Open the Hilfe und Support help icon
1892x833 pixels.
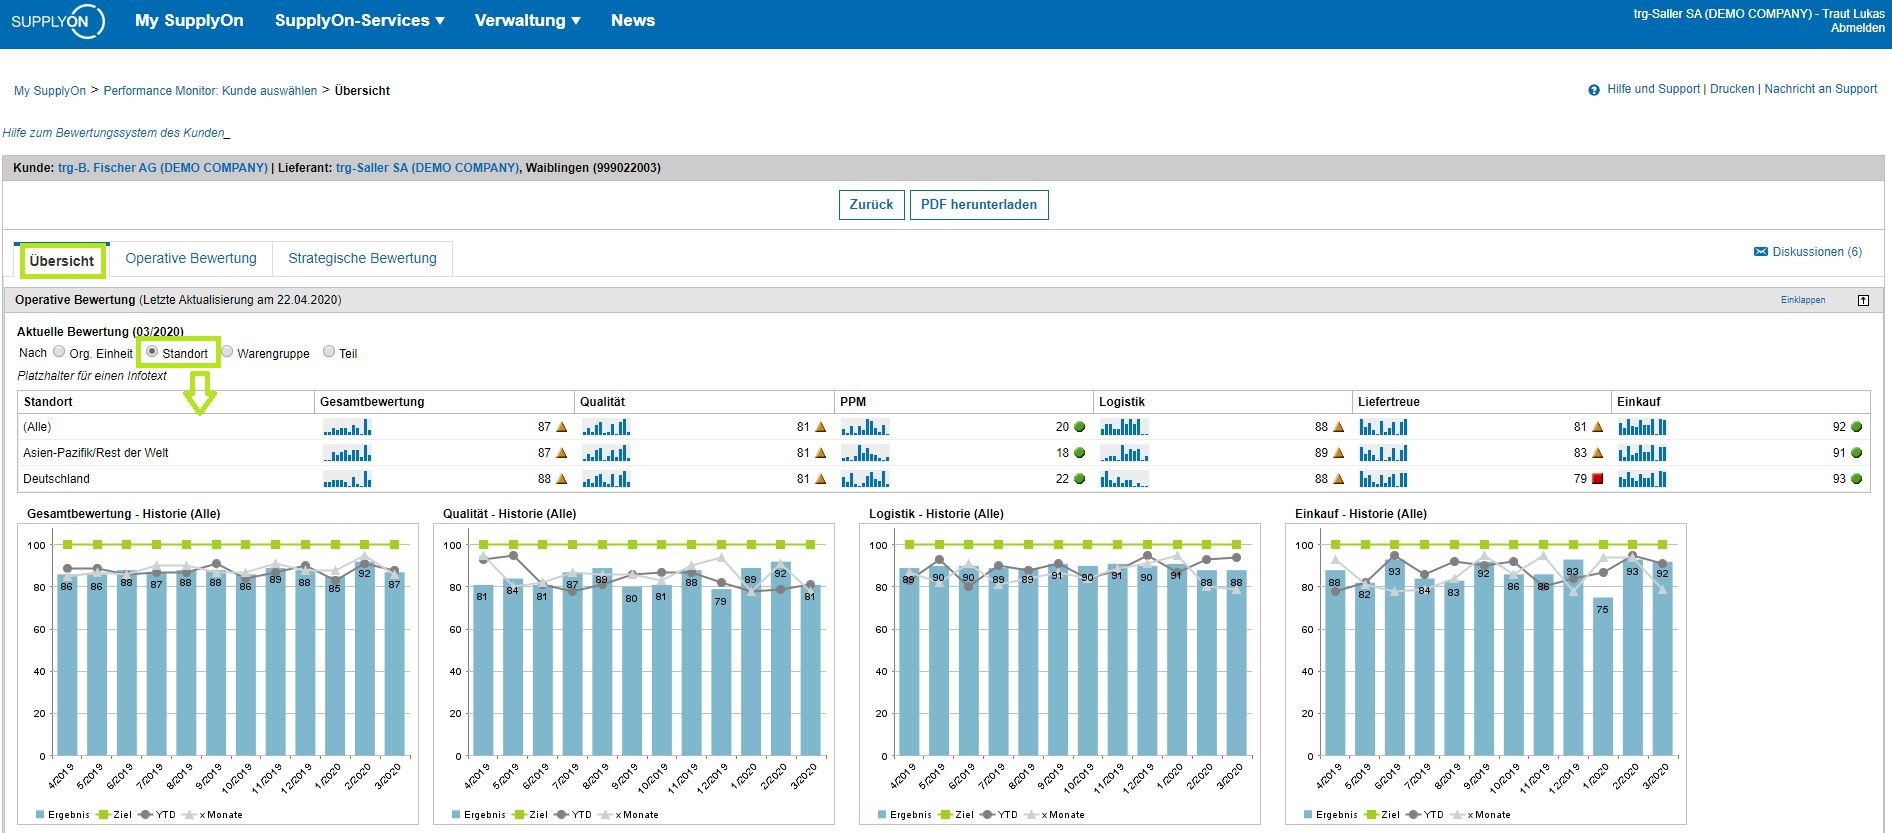[x=1594, y=90]
